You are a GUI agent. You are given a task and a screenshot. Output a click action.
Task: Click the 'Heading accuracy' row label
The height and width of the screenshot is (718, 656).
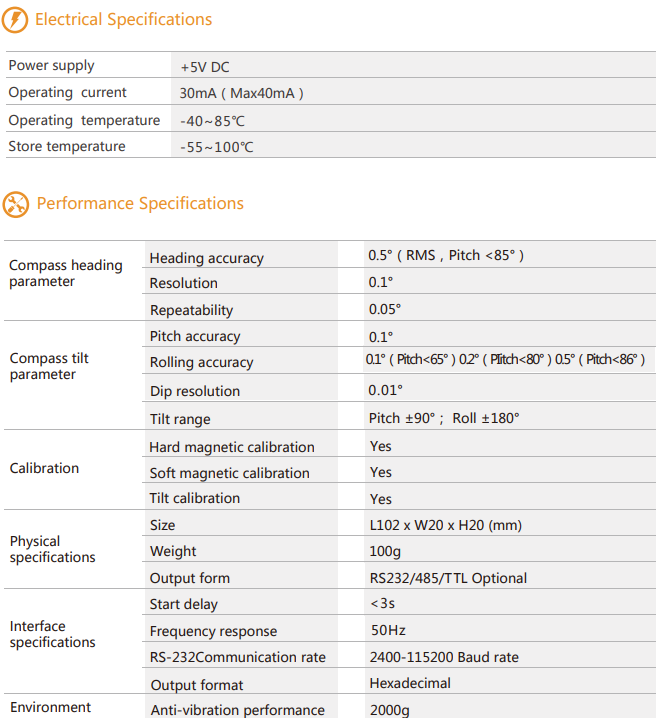pos(206,258)
